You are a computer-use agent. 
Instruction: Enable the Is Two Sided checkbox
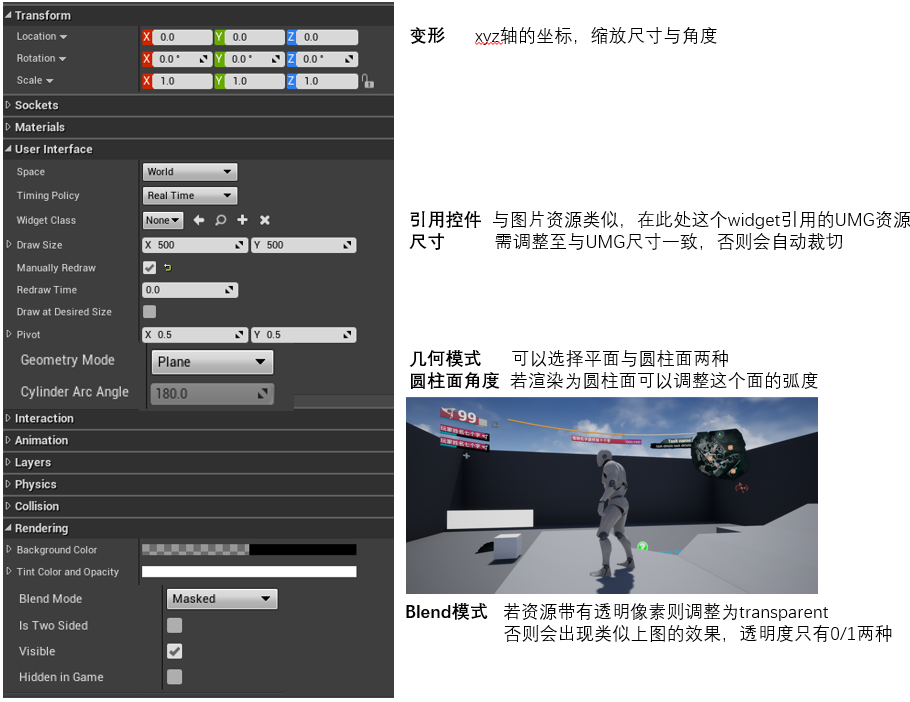pos(174,625)
